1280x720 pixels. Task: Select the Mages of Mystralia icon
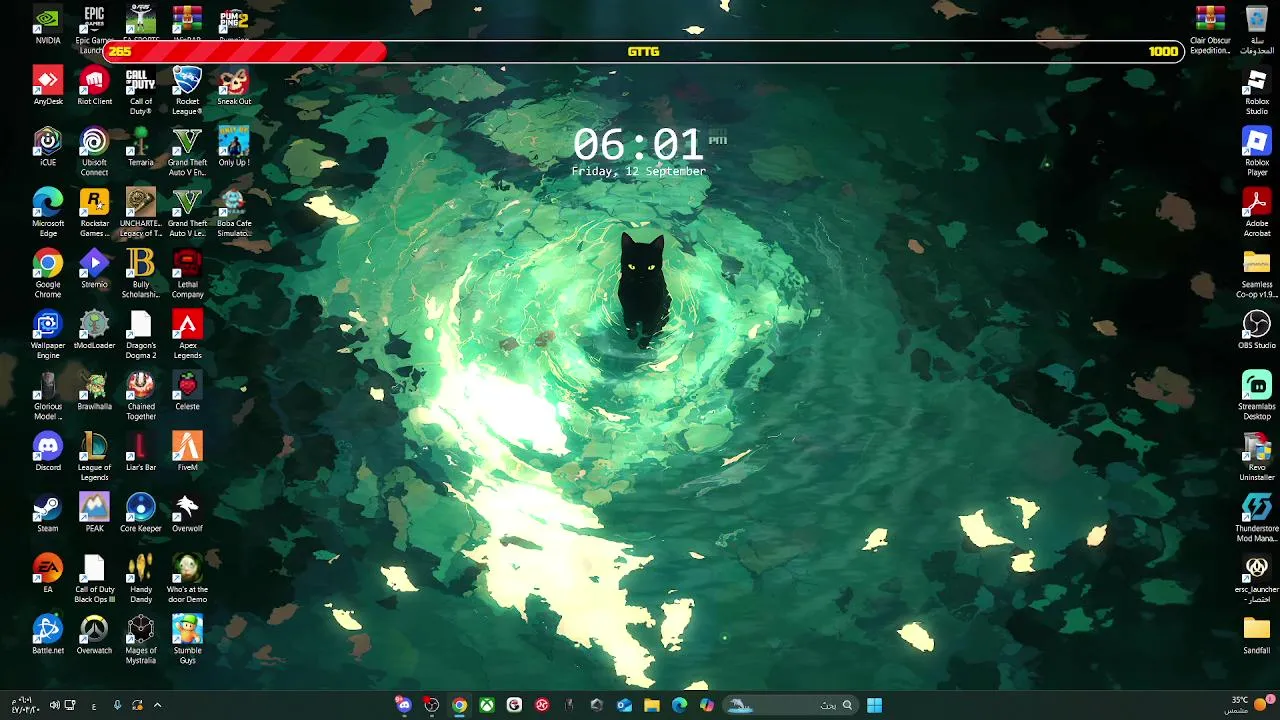[x=141, y=640]
